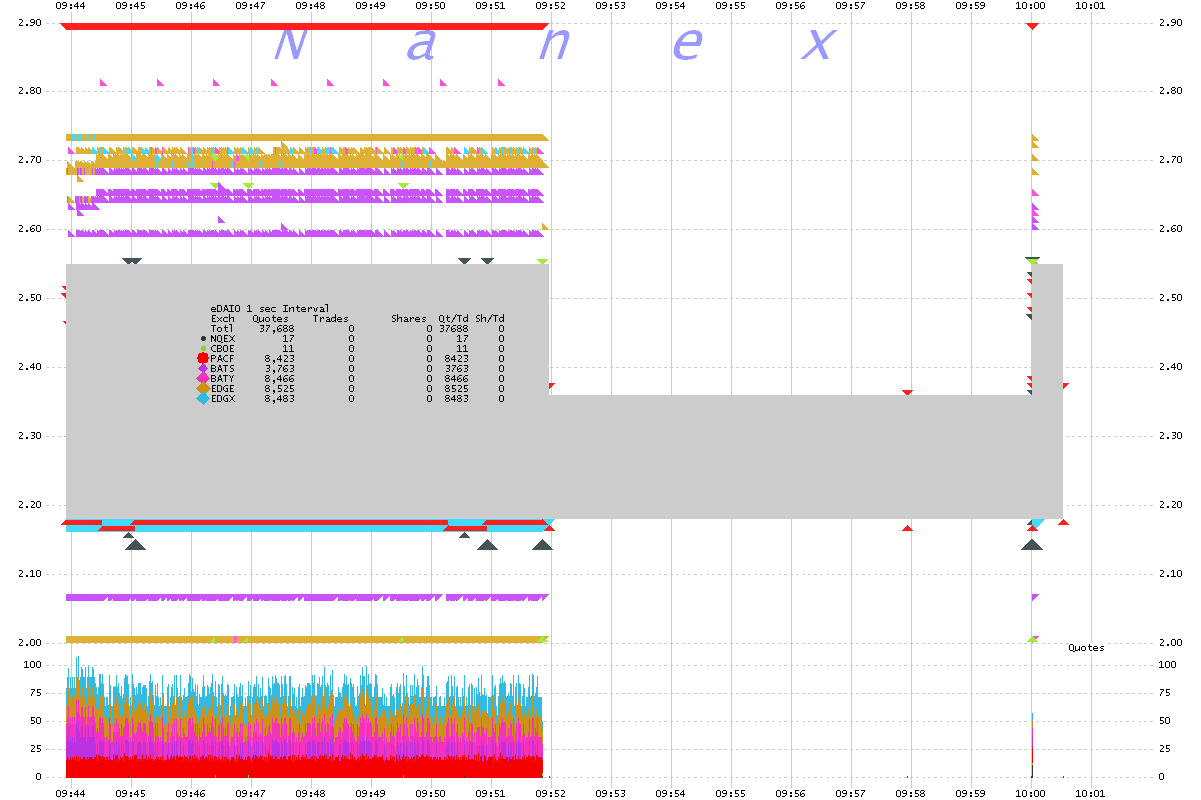Click the EDGE Qt/Td value '8525'

456,388
